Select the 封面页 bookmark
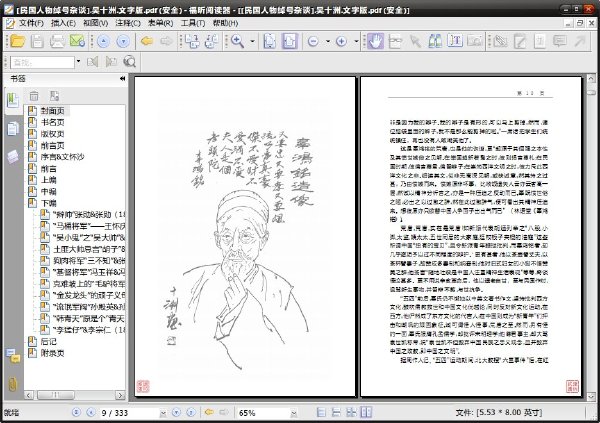This screenshot has width=600, height=423. click(x=52, y=111)
